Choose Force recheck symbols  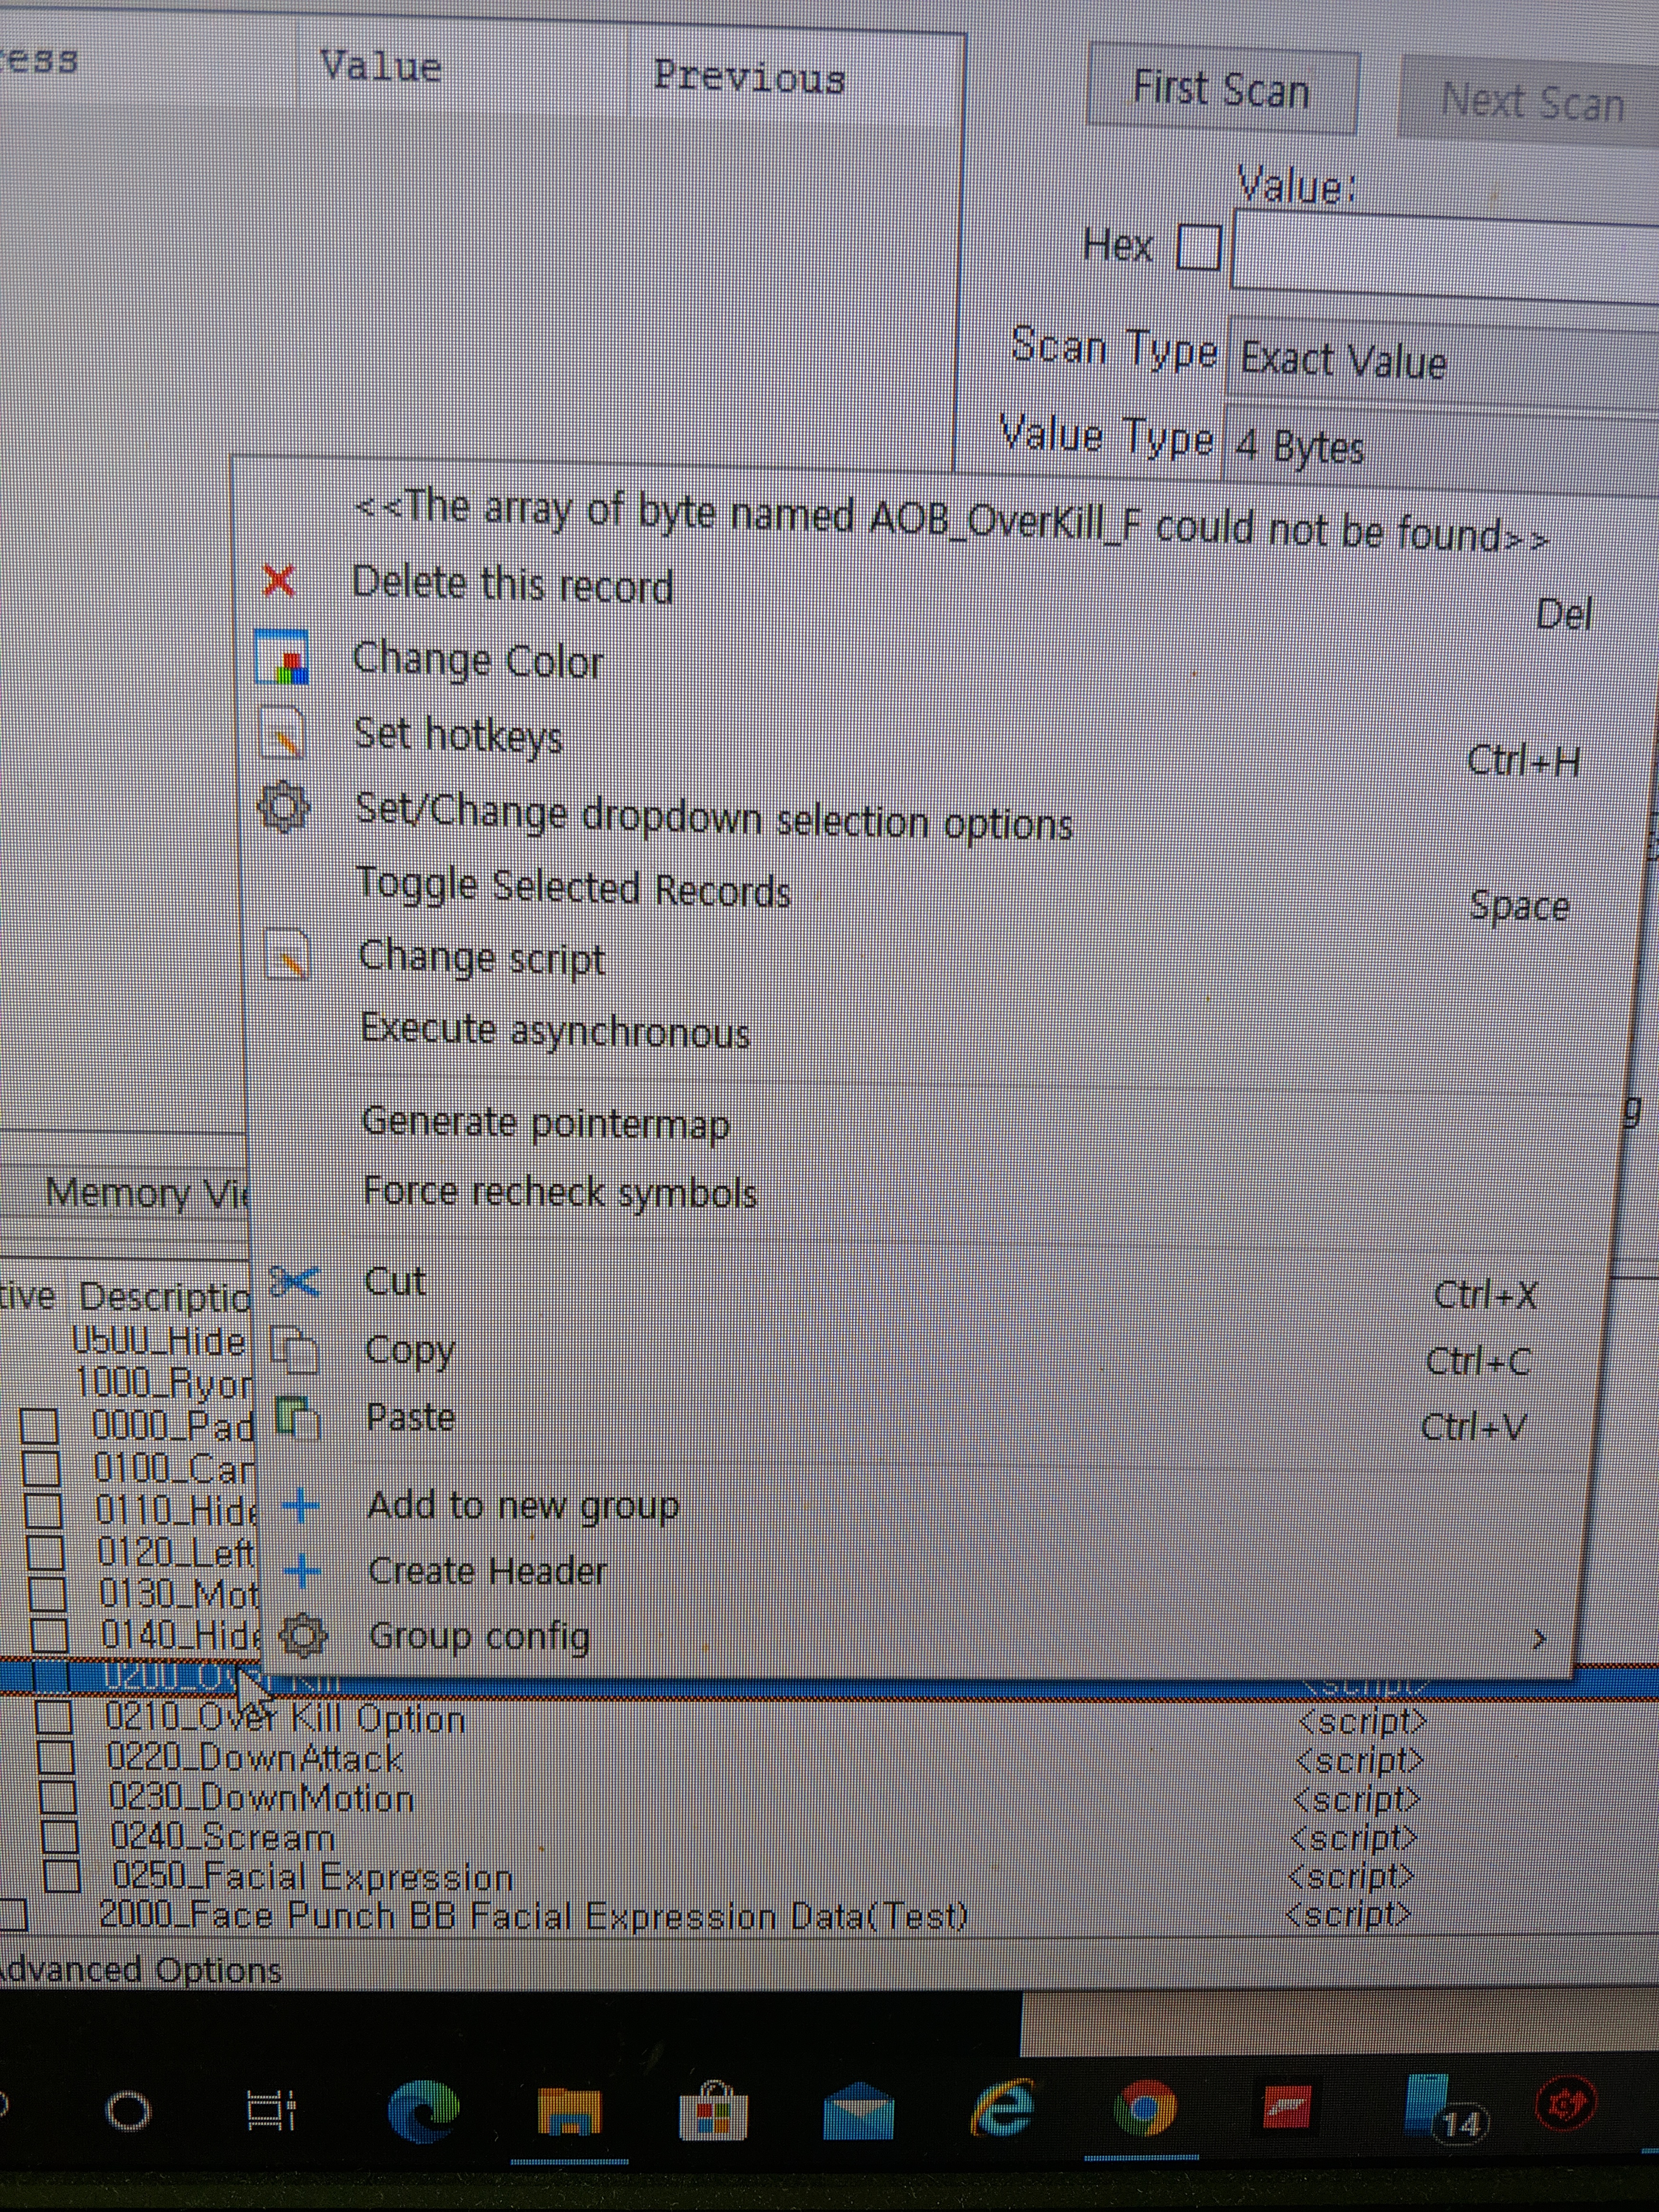pos(559,1192)
